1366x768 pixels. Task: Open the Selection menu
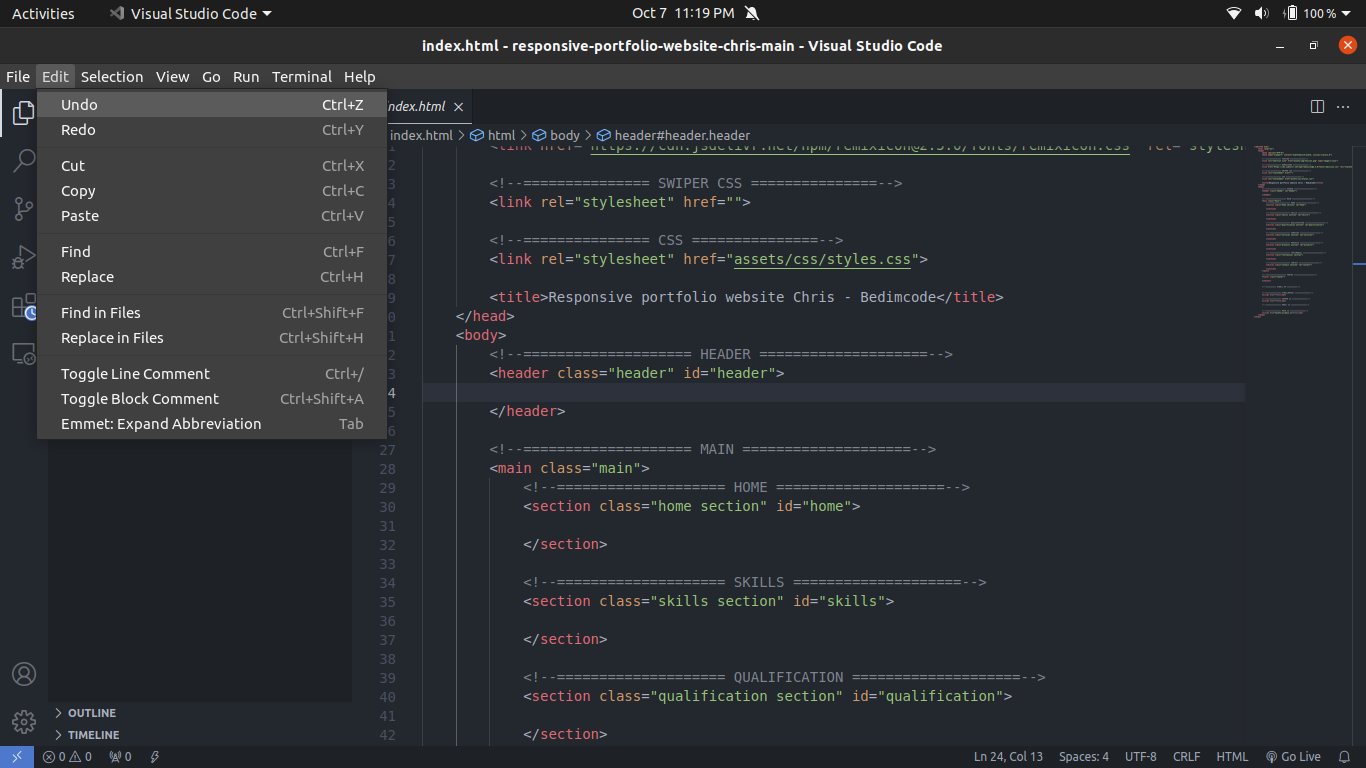click(x=112, y=76)
